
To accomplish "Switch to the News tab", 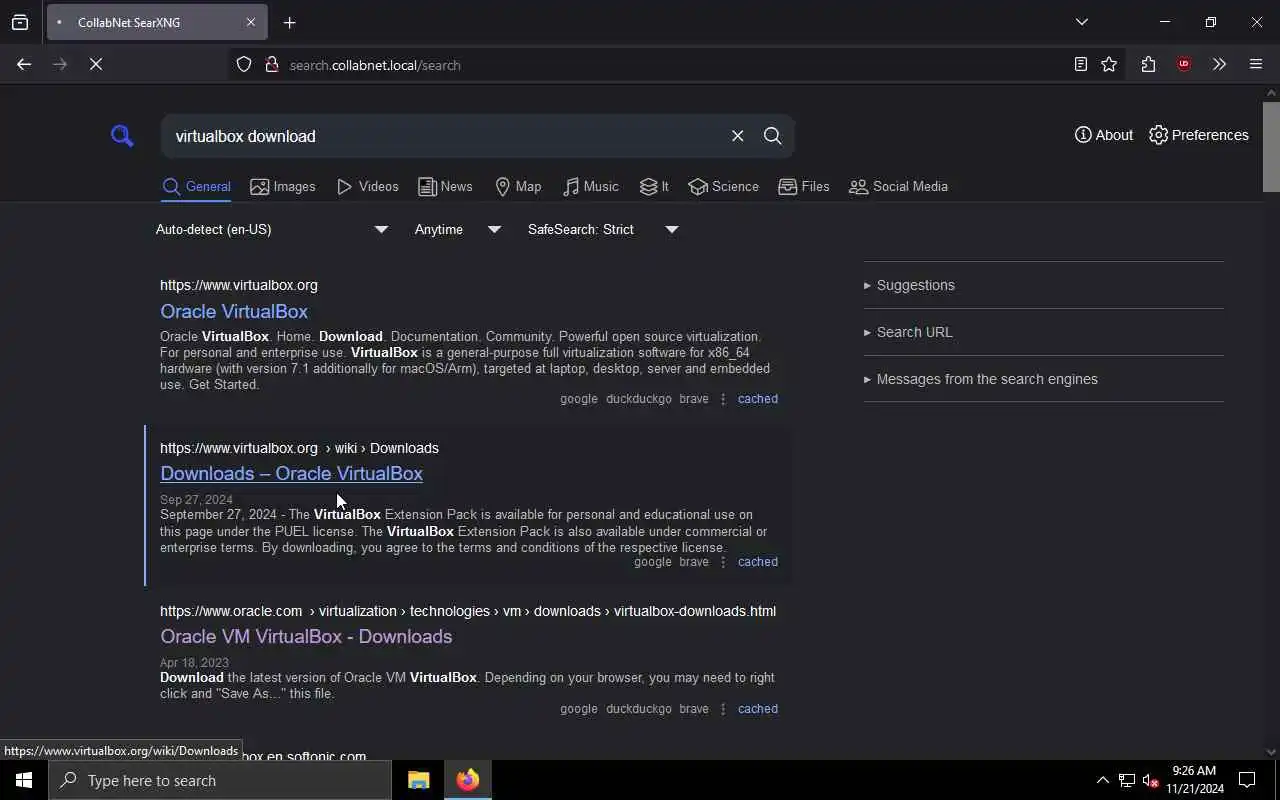I will coord(445,186).
